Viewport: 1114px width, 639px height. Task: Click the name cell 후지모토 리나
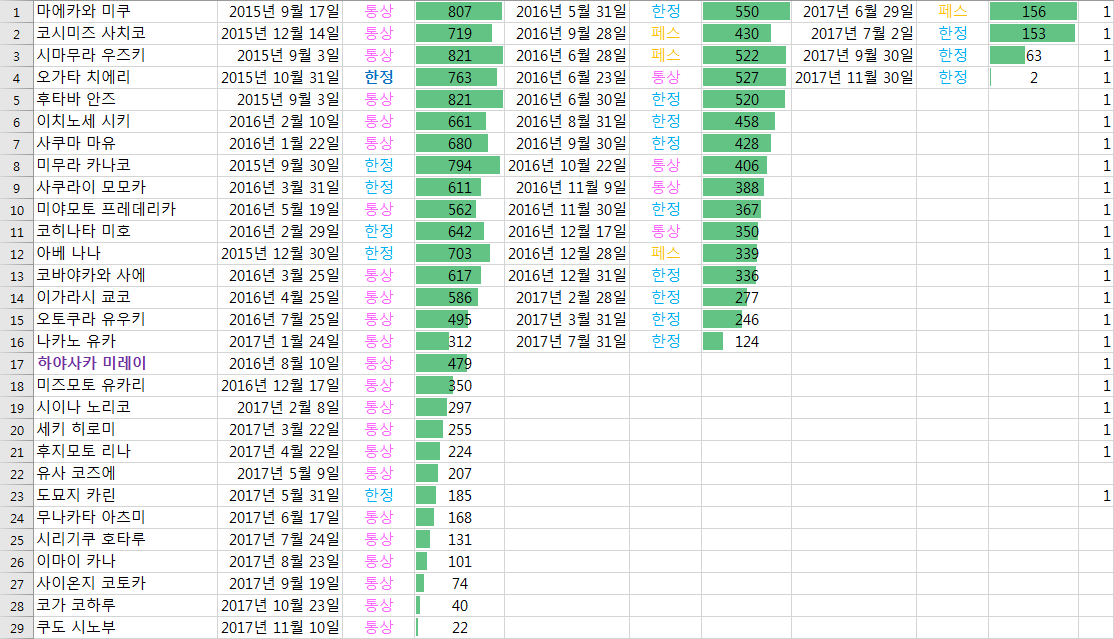click(125, 452)
